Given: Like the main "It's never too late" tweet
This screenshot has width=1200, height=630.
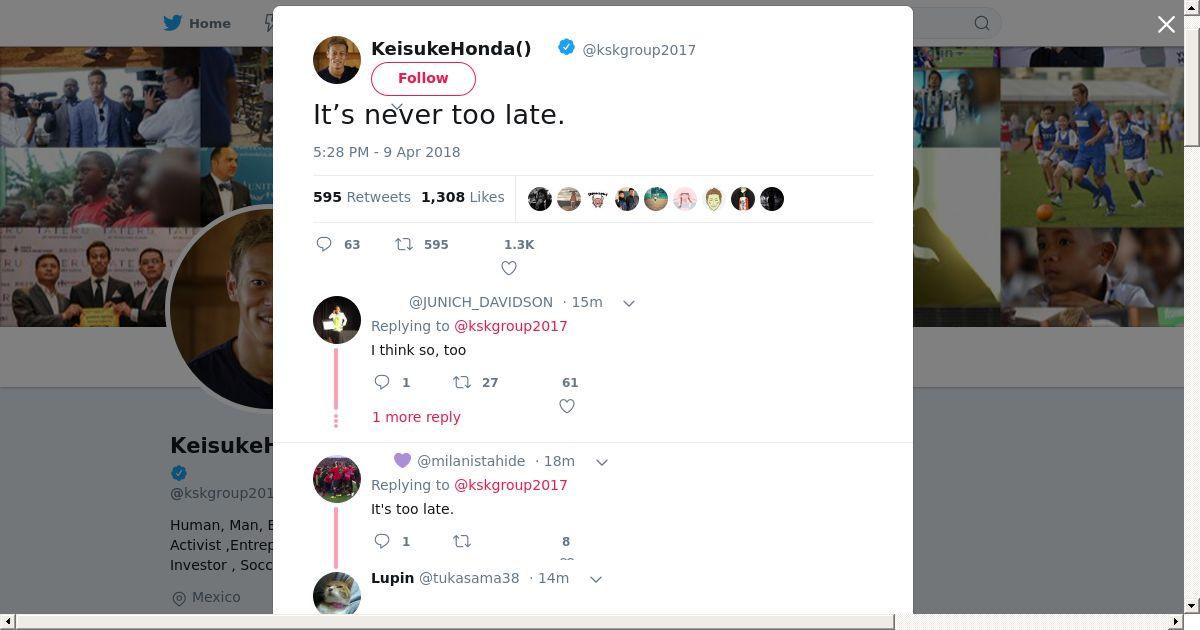Looking at the screenshot, I should click(509, 268).
